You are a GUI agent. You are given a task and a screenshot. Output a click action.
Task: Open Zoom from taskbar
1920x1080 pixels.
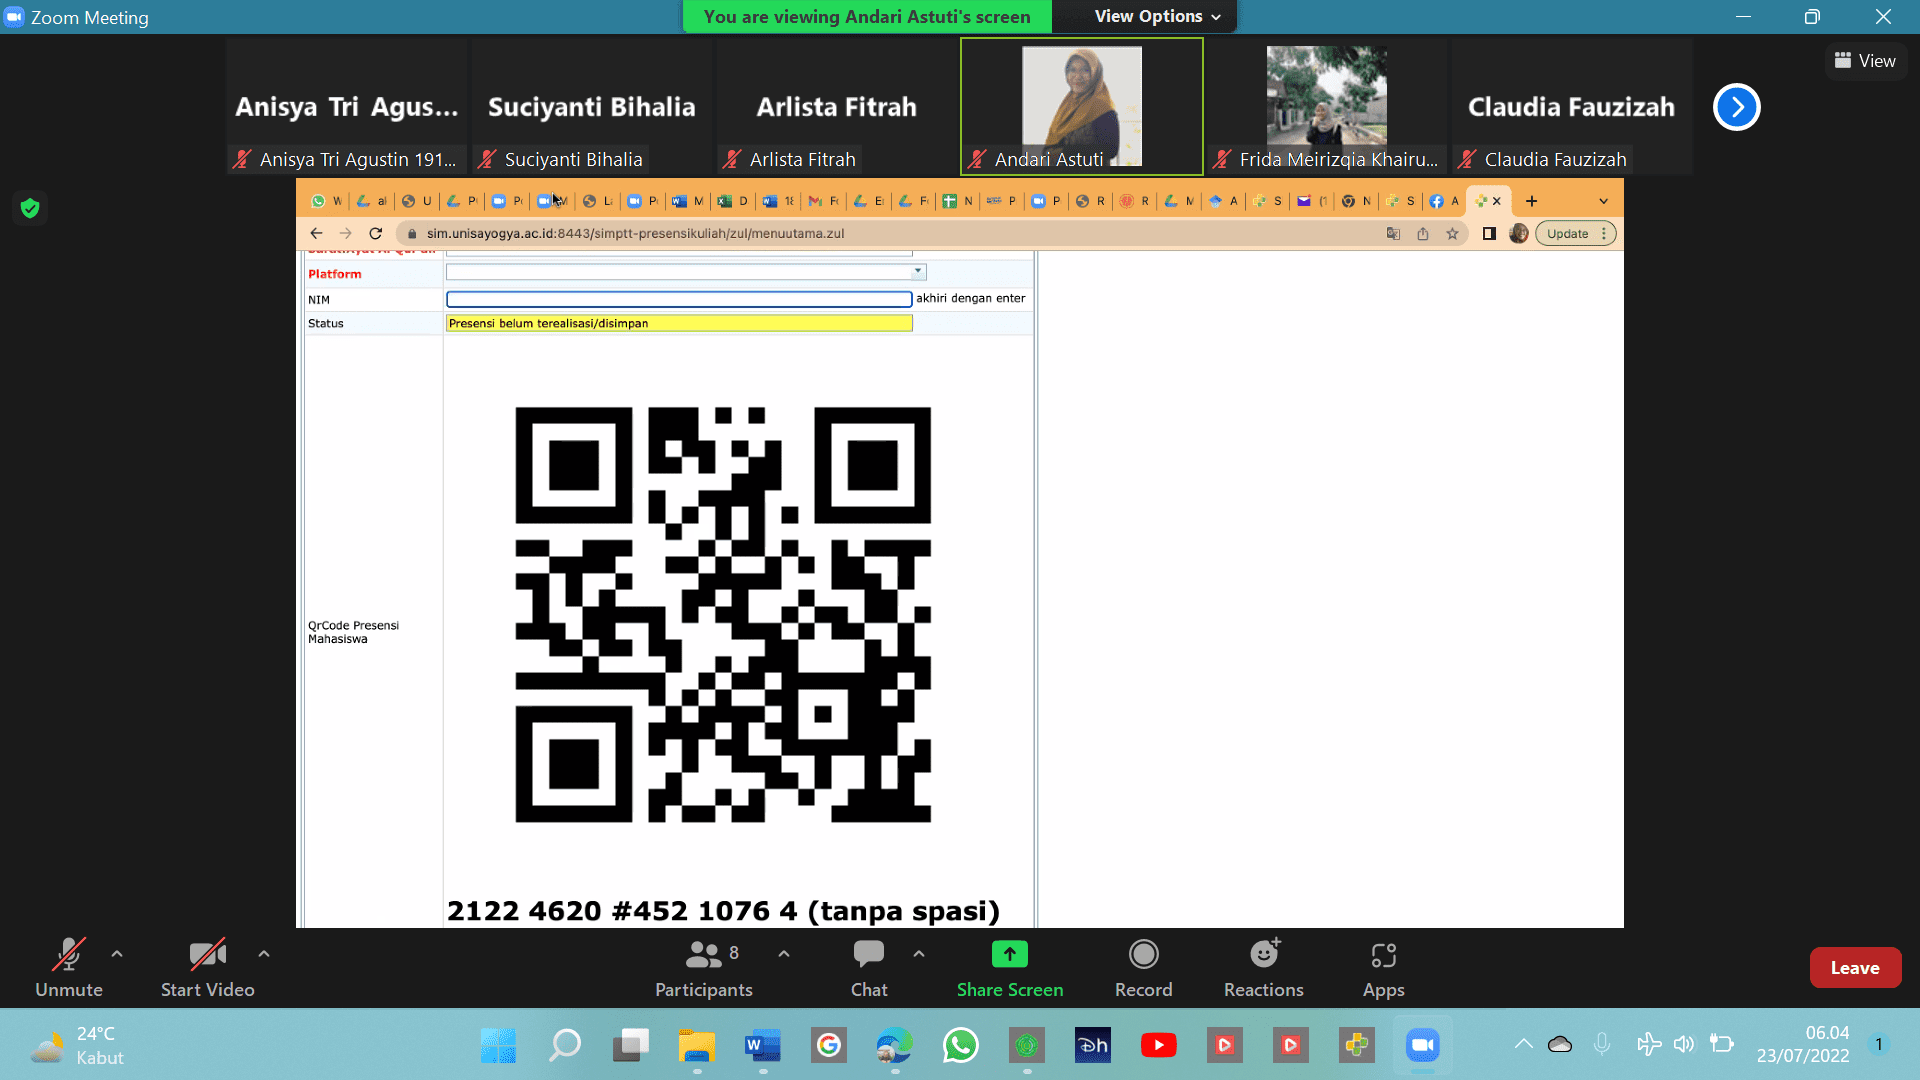pos(1422,1046)
